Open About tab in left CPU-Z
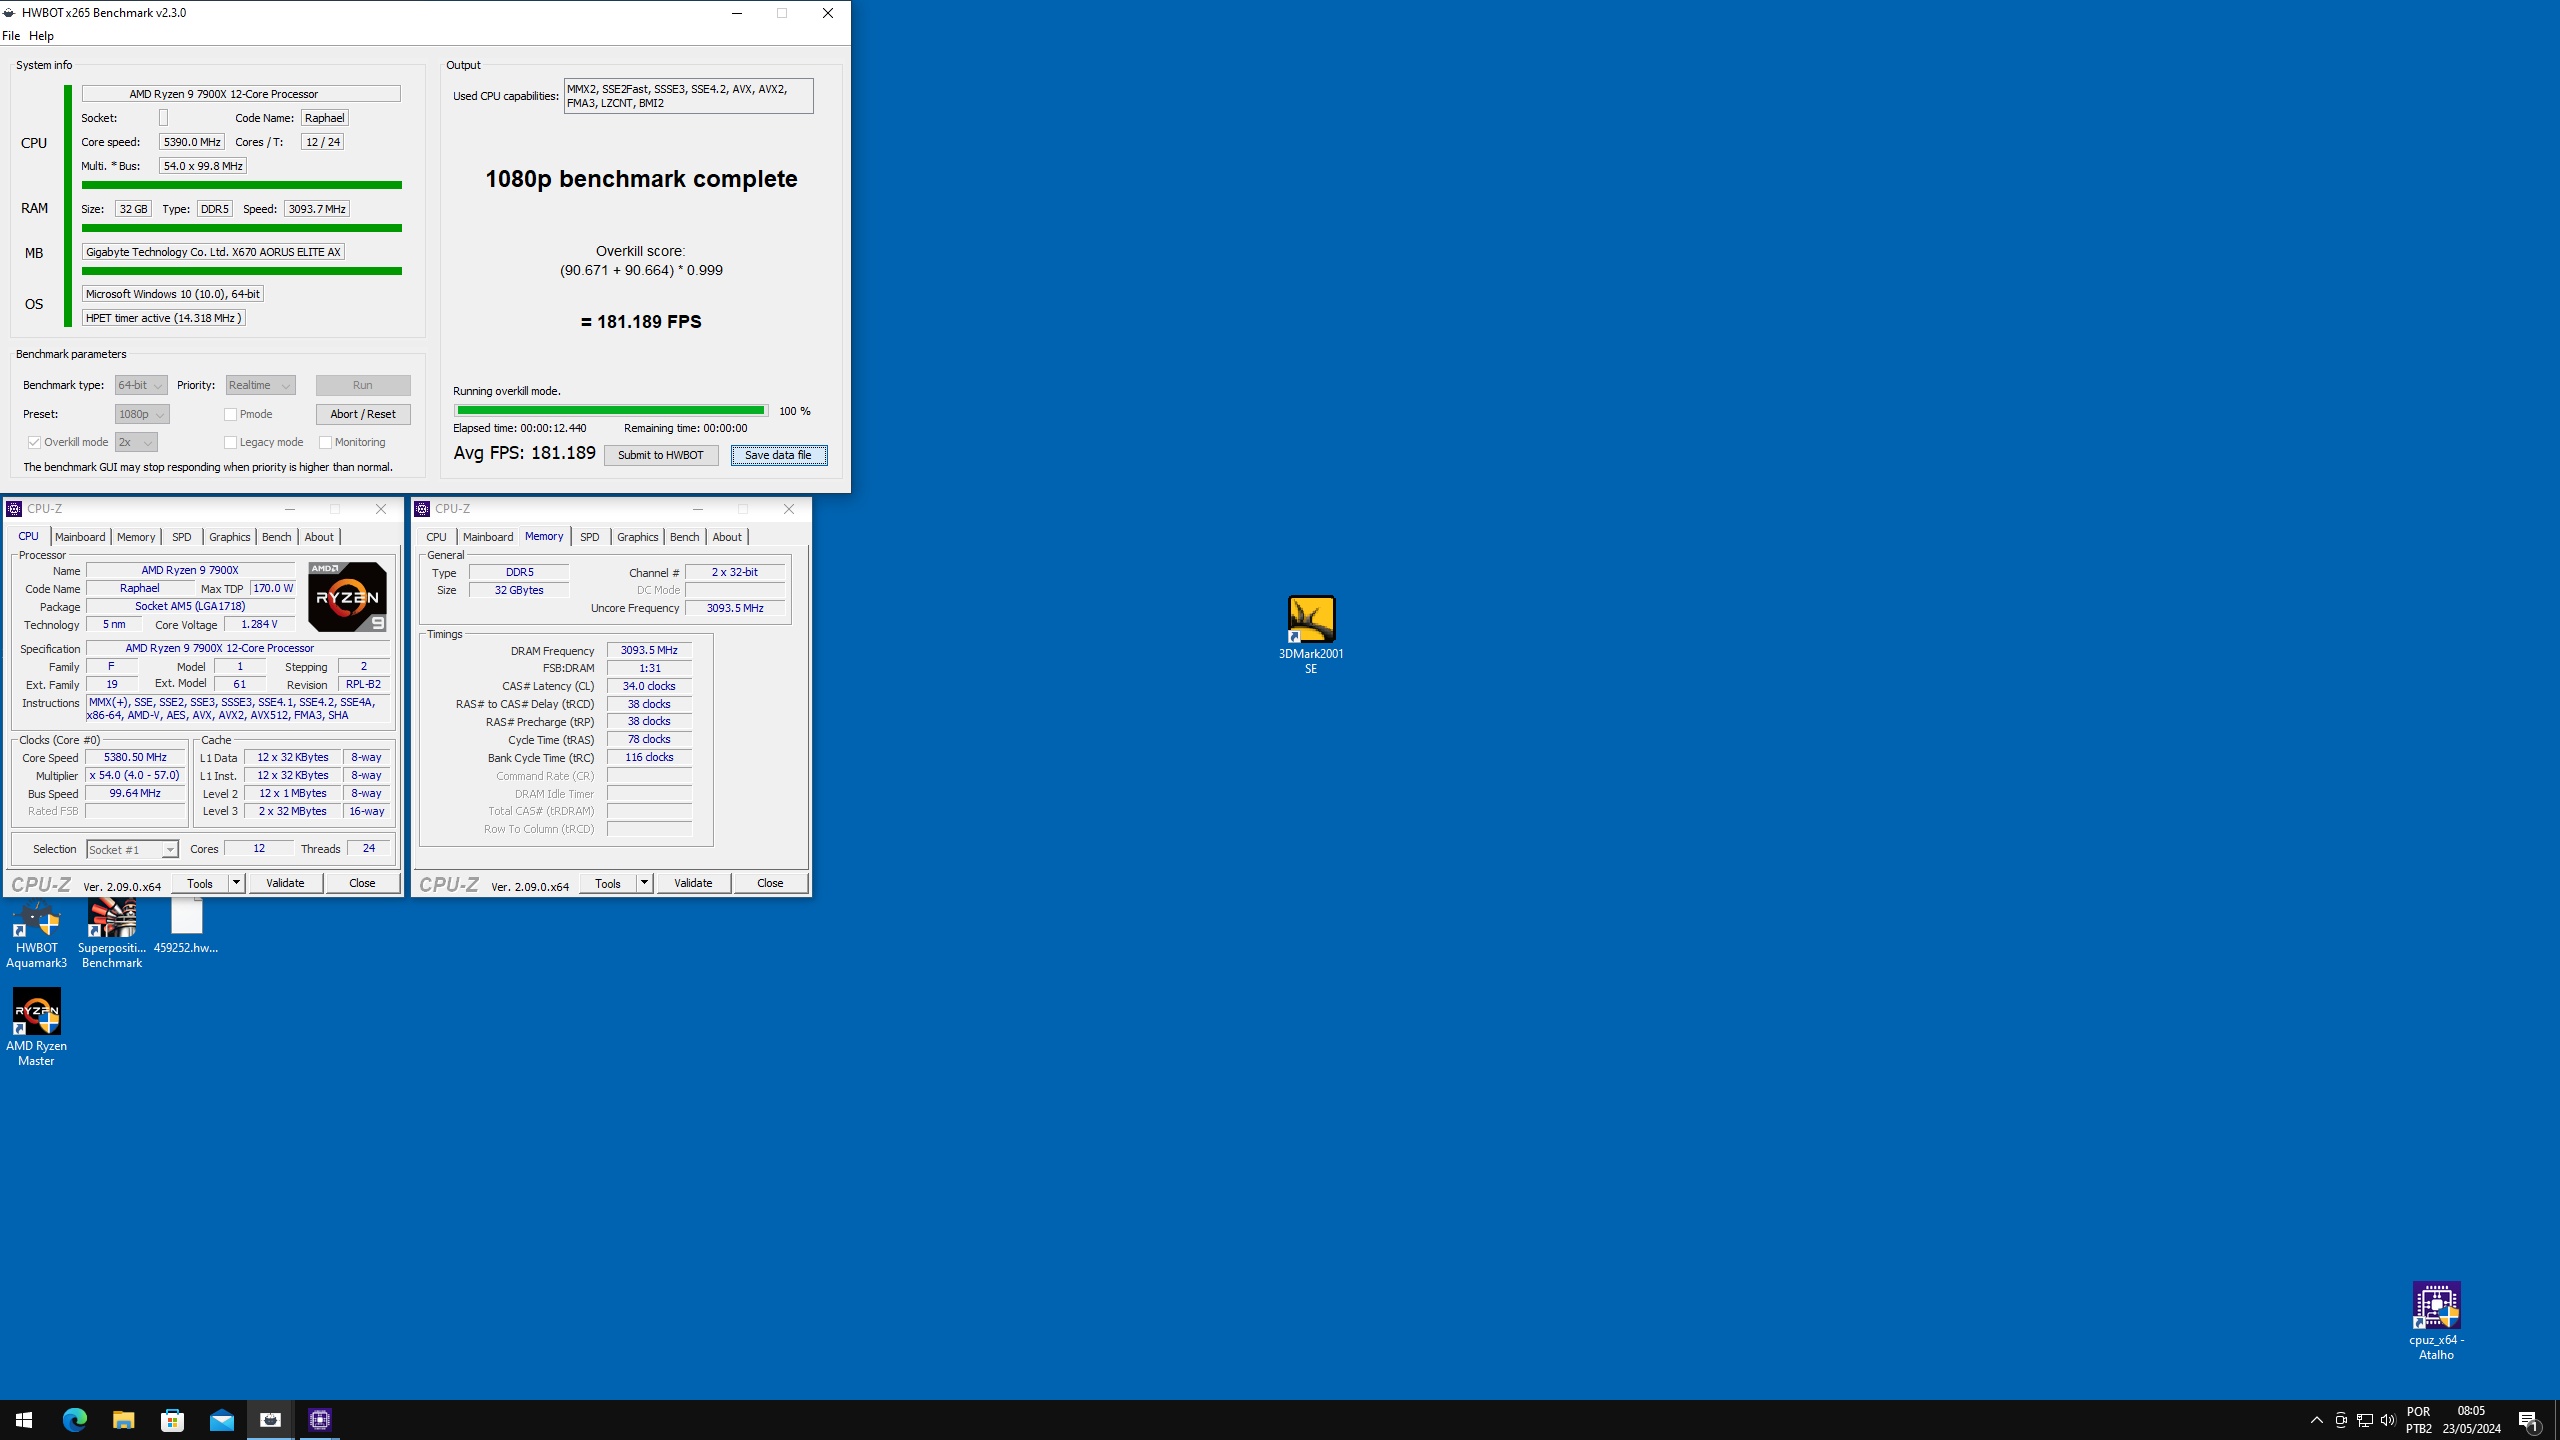Image resolution: width=2560 pixels, height=1440 pixels. (319, 537)
